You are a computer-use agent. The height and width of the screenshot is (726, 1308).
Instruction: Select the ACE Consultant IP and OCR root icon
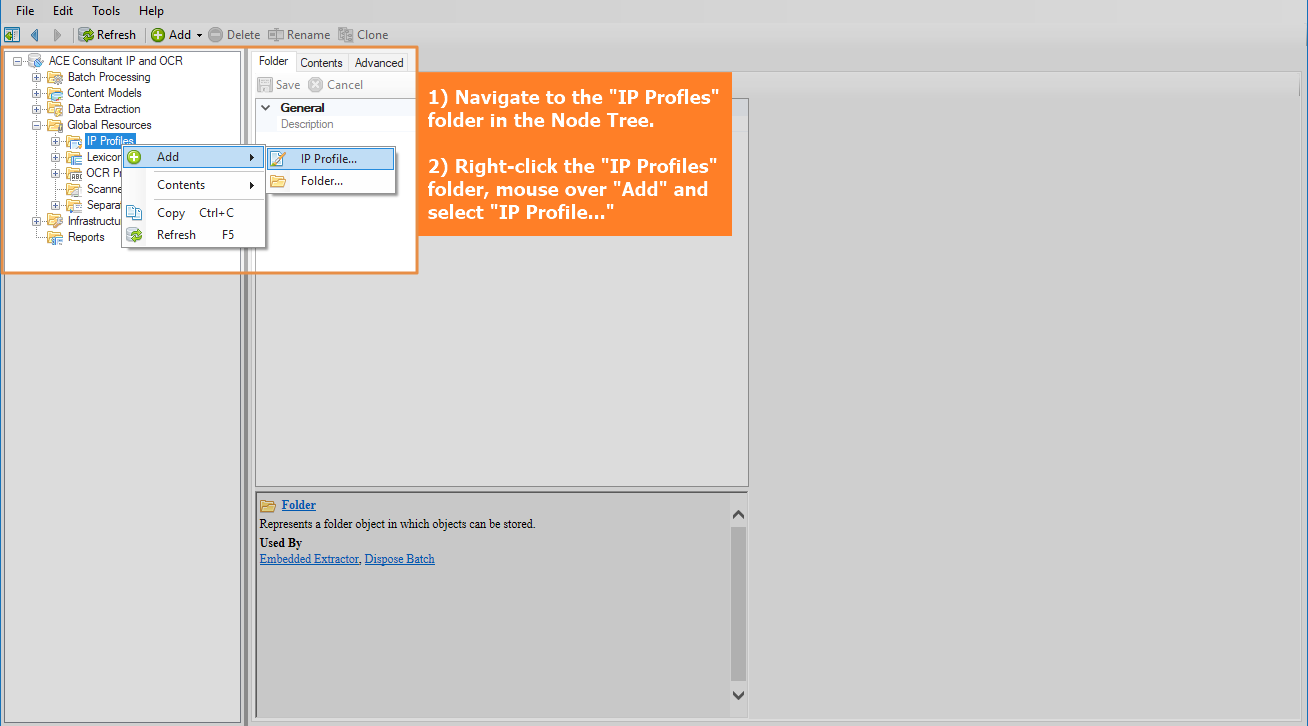[x=36, y=61]
